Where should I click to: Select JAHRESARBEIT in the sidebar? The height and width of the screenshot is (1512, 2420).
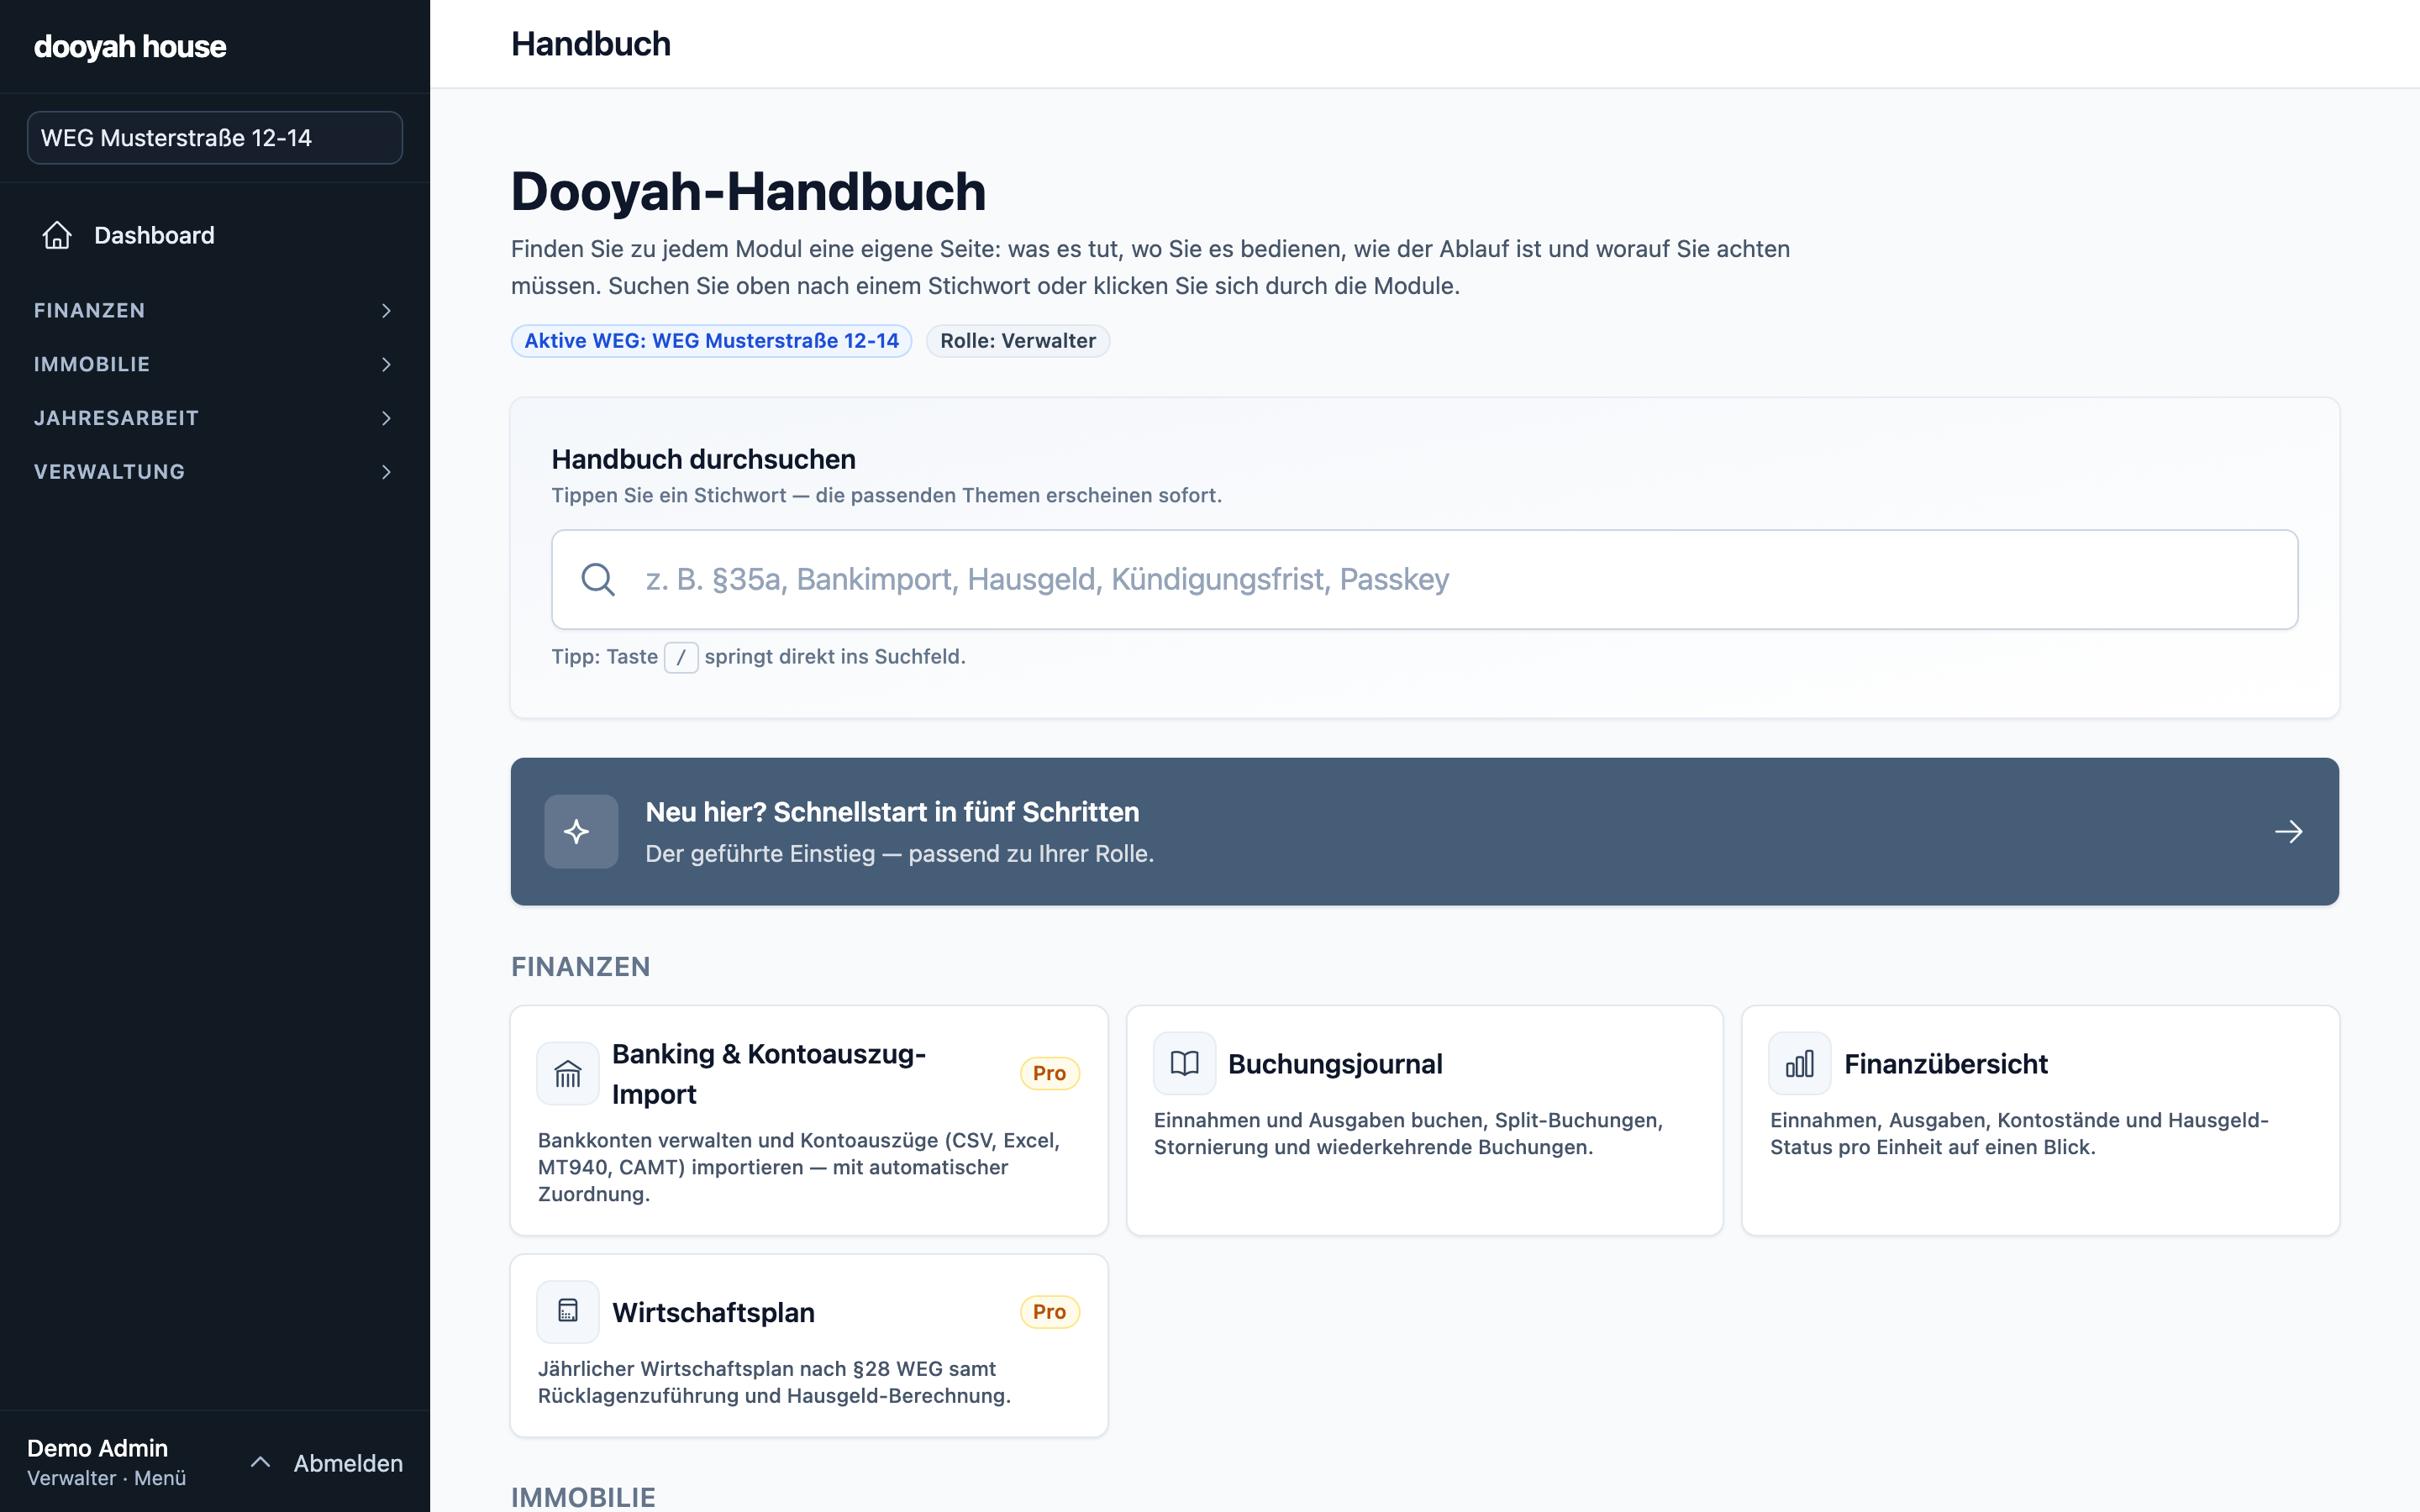pyautogui.click(x=215, y=418)
